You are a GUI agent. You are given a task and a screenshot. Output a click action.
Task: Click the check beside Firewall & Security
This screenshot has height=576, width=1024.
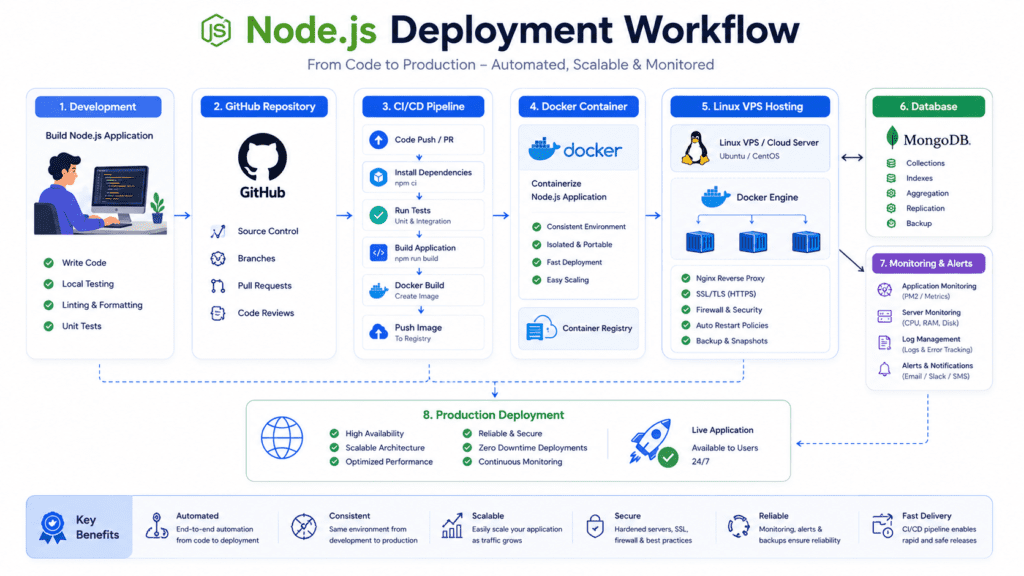click(686, 310)
